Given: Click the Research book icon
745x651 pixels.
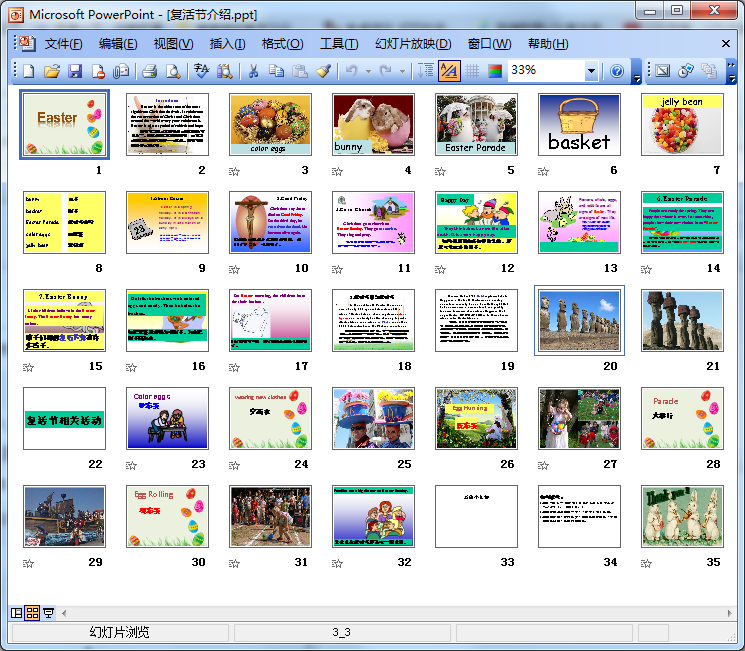Looking at the screenshot, I should tap(224, 71).
